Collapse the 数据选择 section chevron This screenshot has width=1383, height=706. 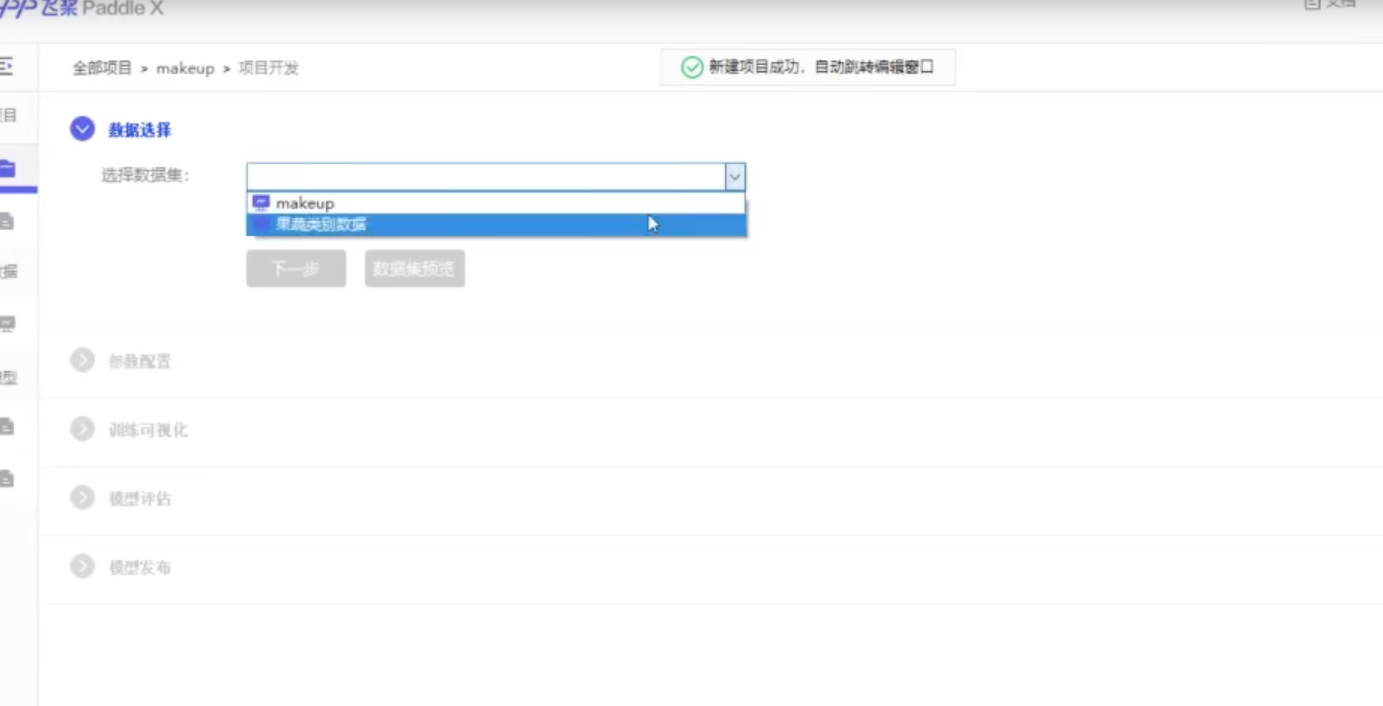(80, 129)
